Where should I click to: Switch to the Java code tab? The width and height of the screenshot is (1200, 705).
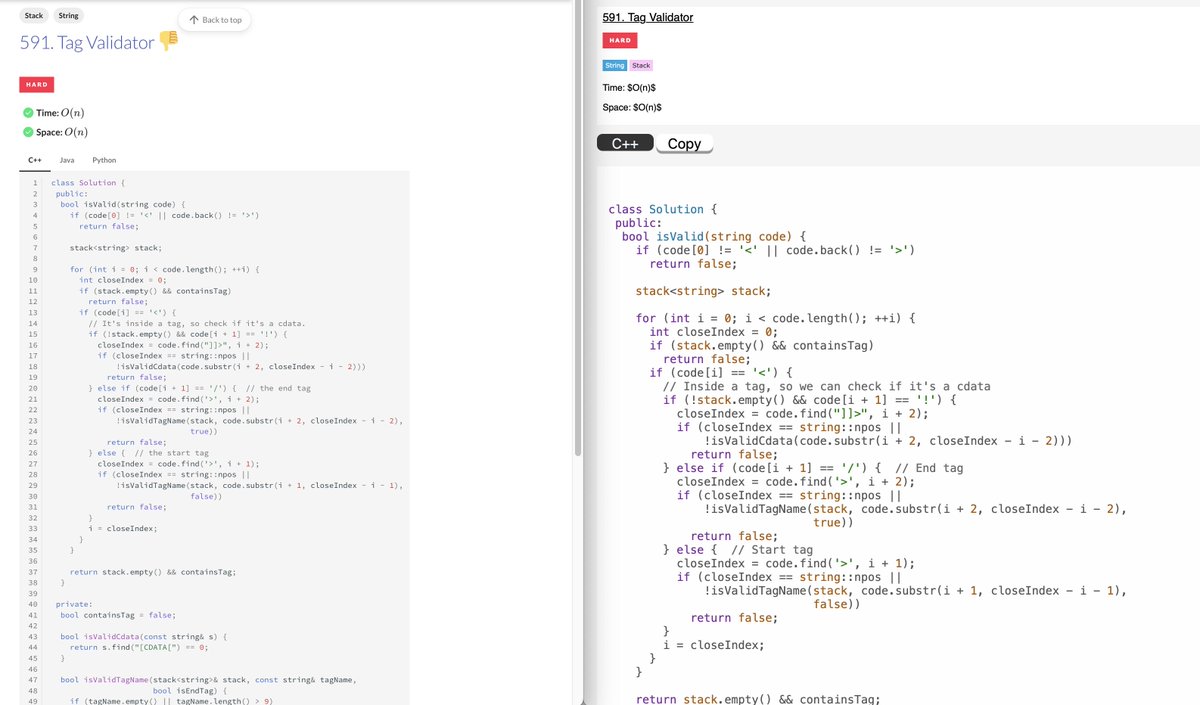[x=68, y=160]
